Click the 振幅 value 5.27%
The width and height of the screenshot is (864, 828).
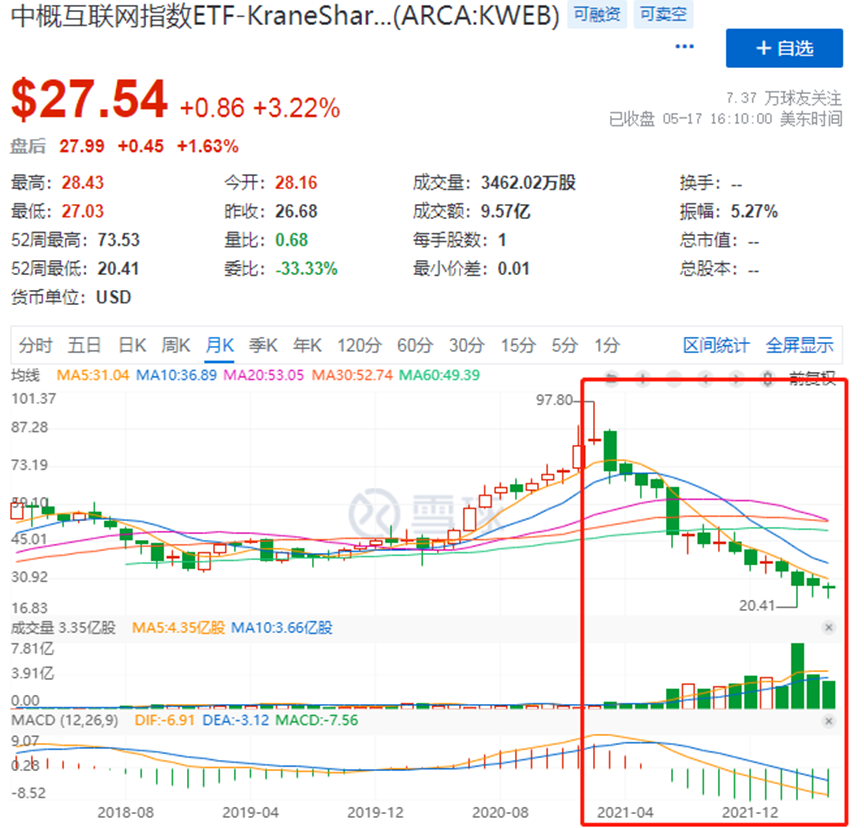click(754, 211)
